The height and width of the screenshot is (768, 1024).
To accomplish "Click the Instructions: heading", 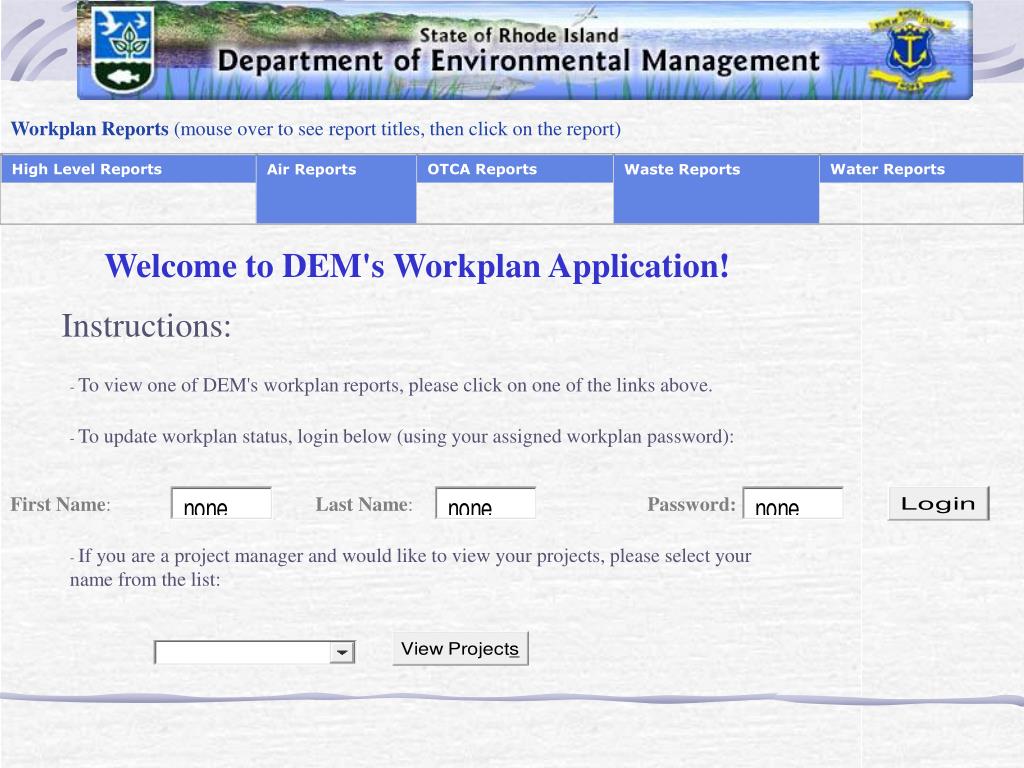I will (146, 326).
